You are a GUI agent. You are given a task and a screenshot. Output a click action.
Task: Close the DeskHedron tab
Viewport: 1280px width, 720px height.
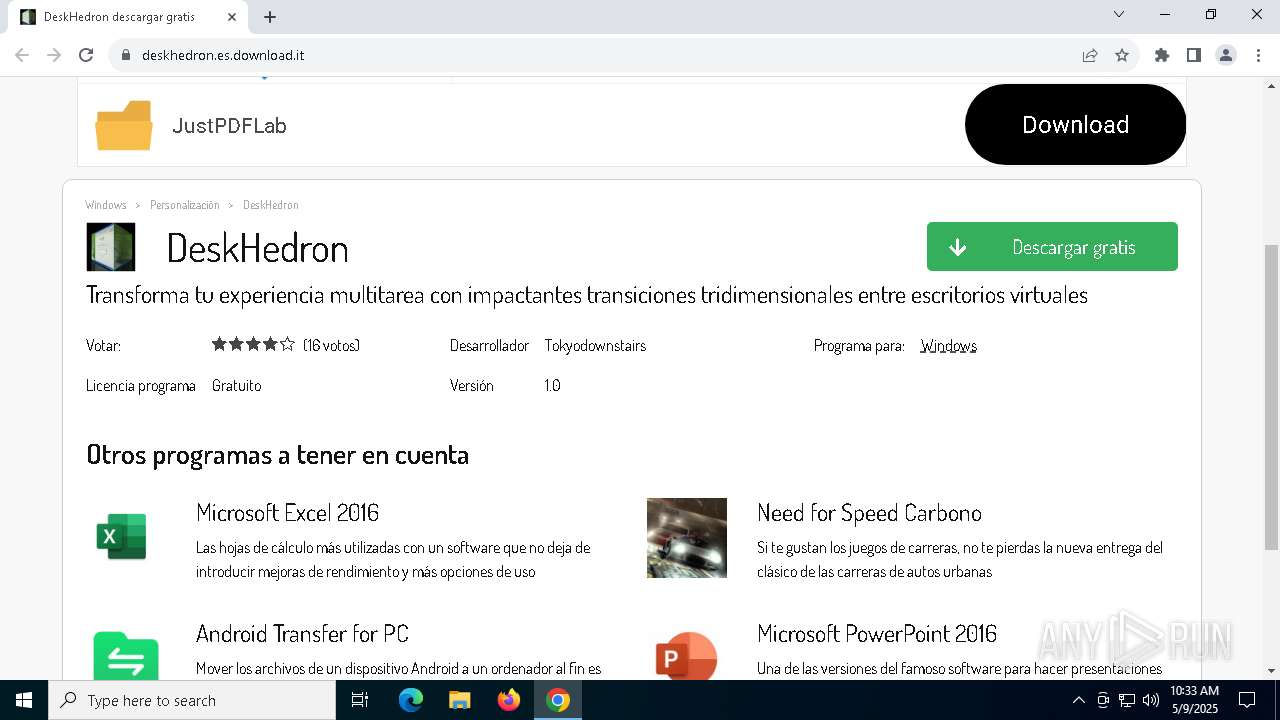(x=232, y=17)
